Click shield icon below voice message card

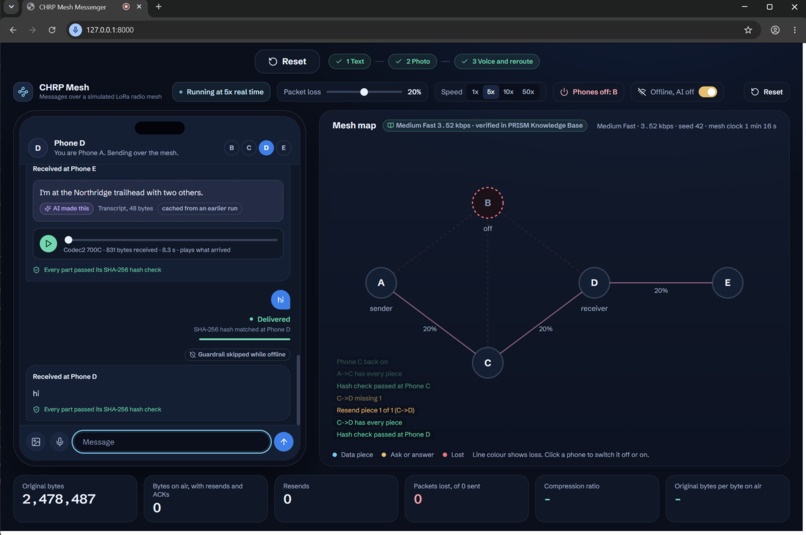(36, 270)
